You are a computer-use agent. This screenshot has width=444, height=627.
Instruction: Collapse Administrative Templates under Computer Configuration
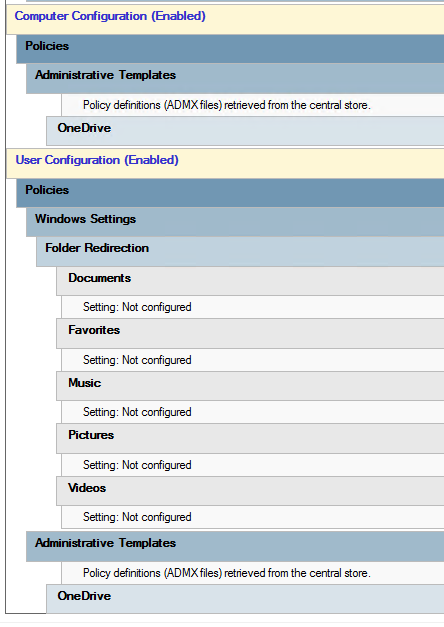pos(235,78)
